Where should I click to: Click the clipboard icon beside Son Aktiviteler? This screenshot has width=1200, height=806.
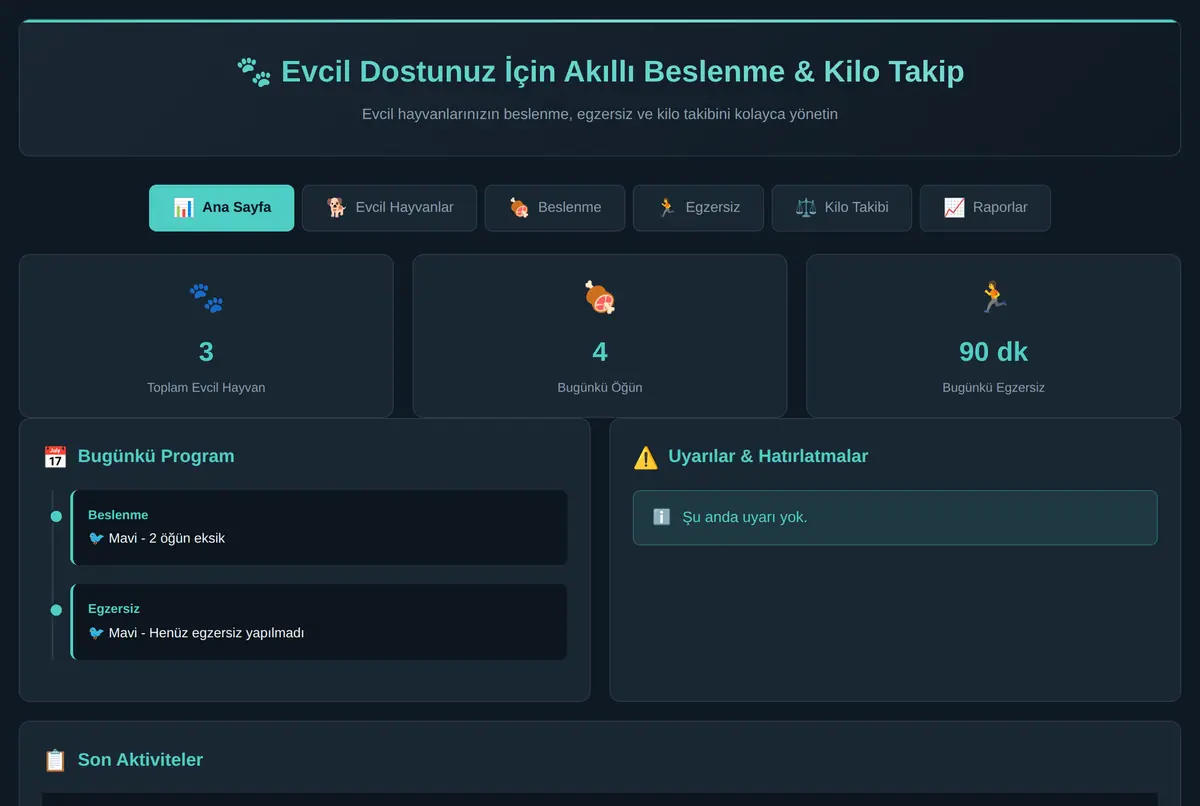(x=55, y=760)
